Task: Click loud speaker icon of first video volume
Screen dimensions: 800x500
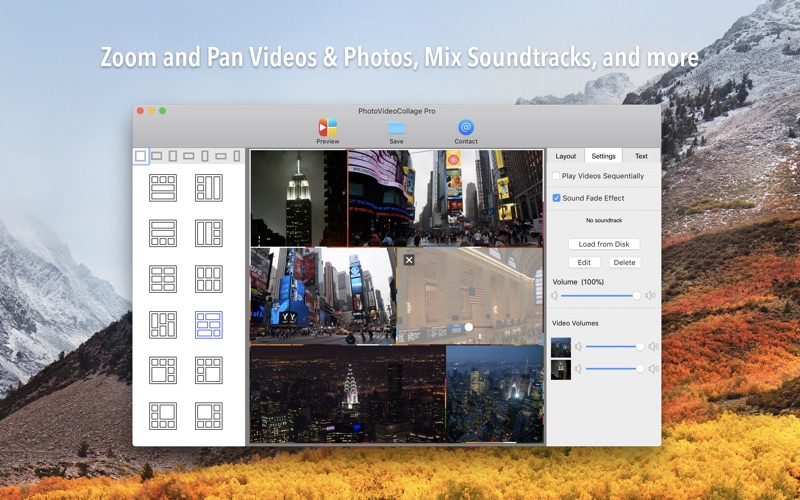Action: point(653,346)
